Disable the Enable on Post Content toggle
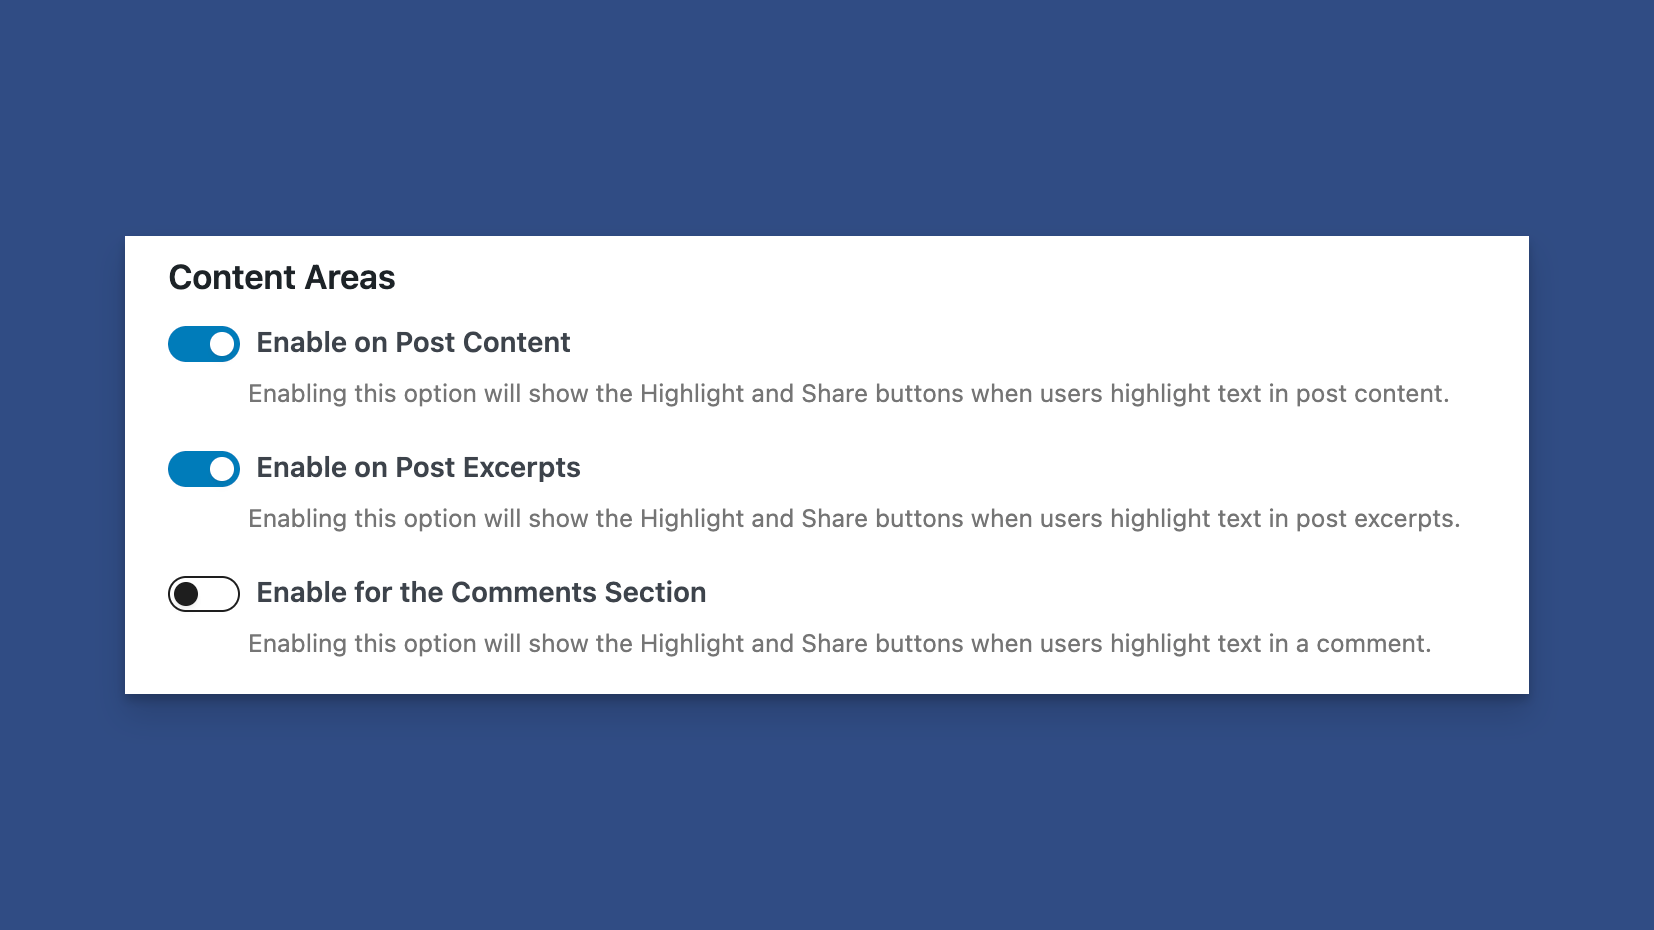The height and width of the screenshot is (930, 1654). [204, 344]
